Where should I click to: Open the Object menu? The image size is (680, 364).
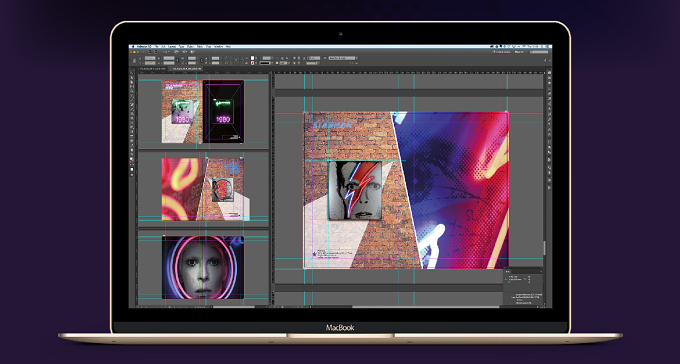click(x=191, y=46)
